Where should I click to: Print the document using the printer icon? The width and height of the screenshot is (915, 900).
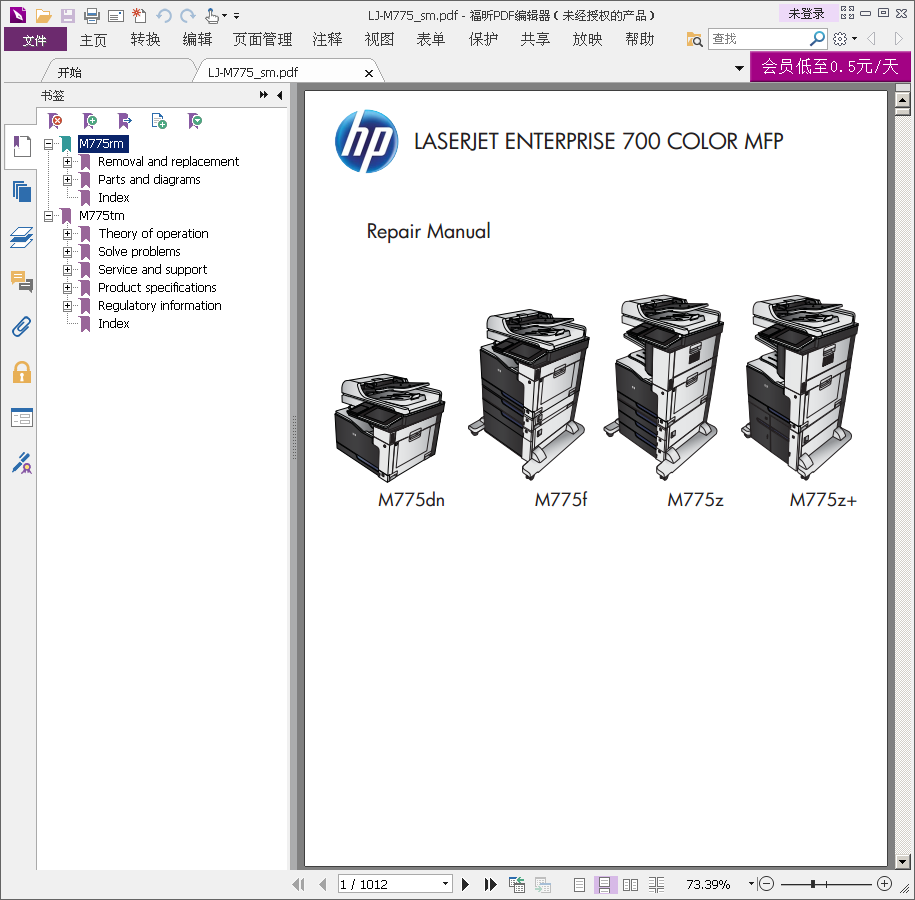point(92,16)
